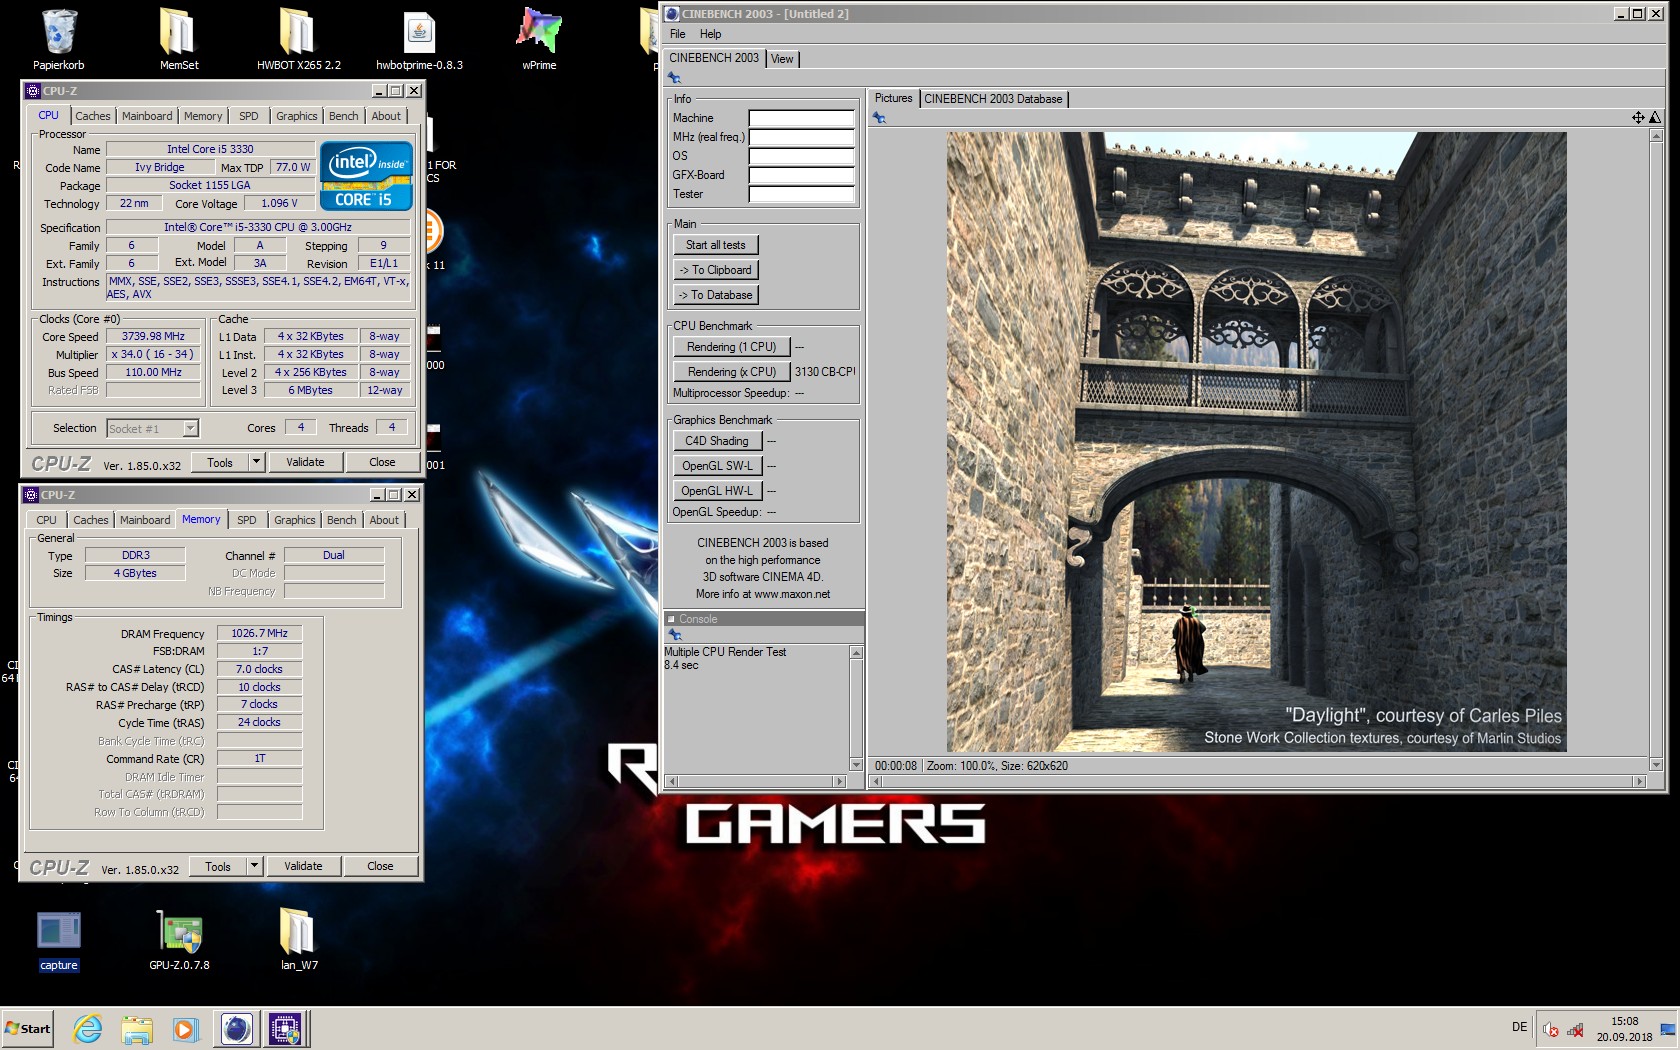
Task: Click Tools button in upper CPU-Z
Action: [220, 462]
